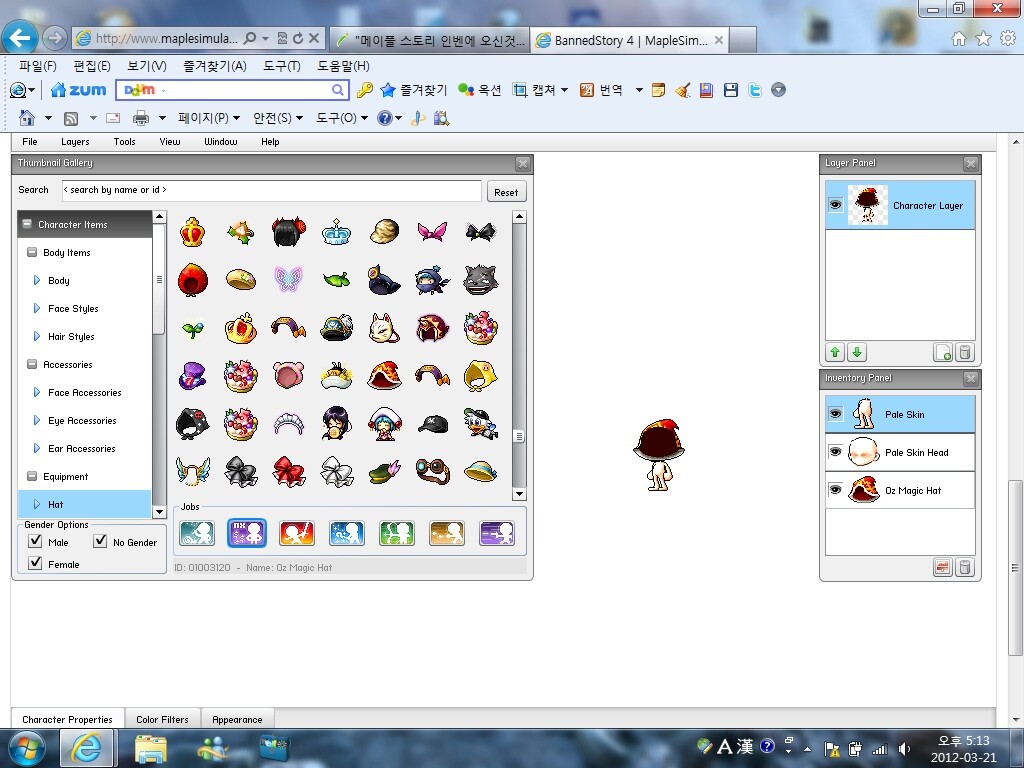Screen dimensions: 1024x768
Task: Choose the purple top hat with seven
Action: (192, 376)
